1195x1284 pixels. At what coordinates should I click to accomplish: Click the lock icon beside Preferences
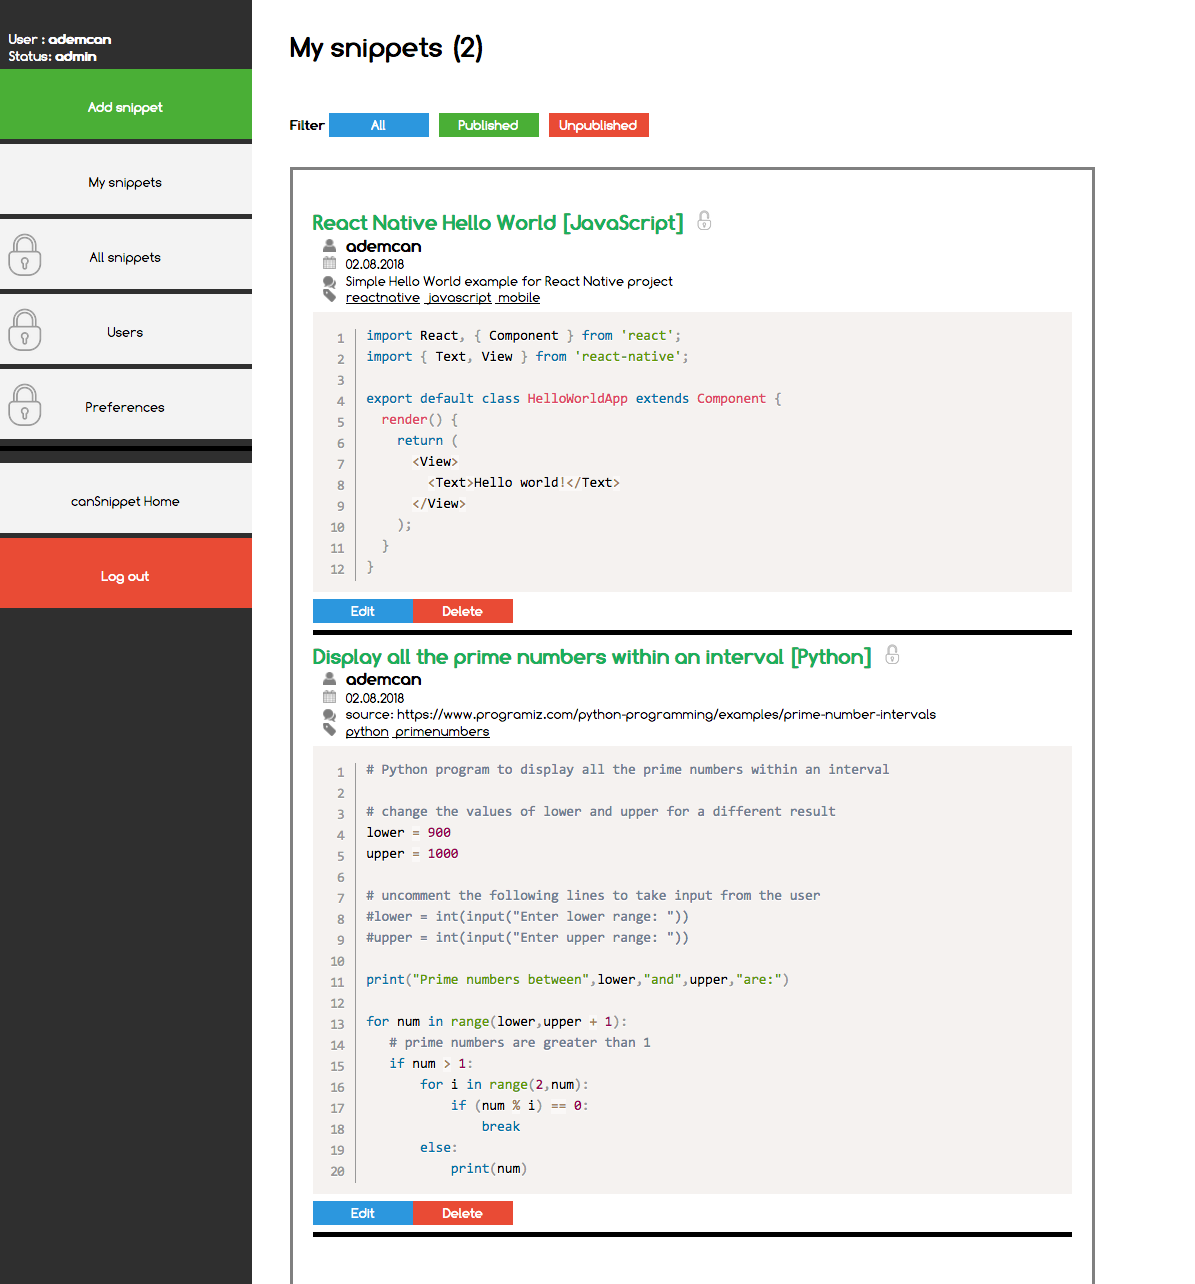[x=24, y=406]
